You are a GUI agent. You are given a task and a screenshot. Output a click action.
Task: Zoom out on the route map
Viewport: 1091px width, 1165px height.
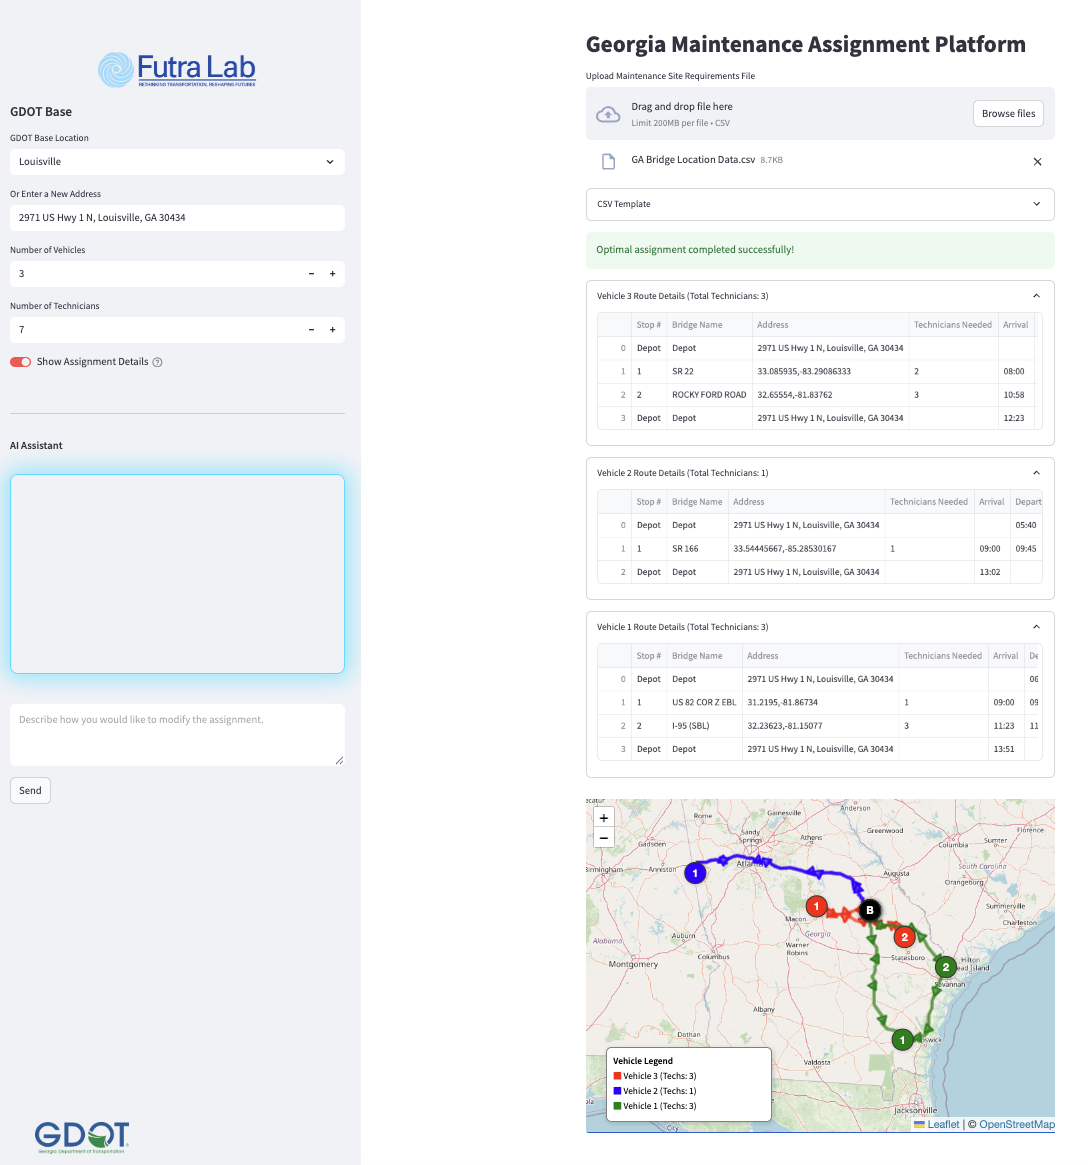pos(604,838)
